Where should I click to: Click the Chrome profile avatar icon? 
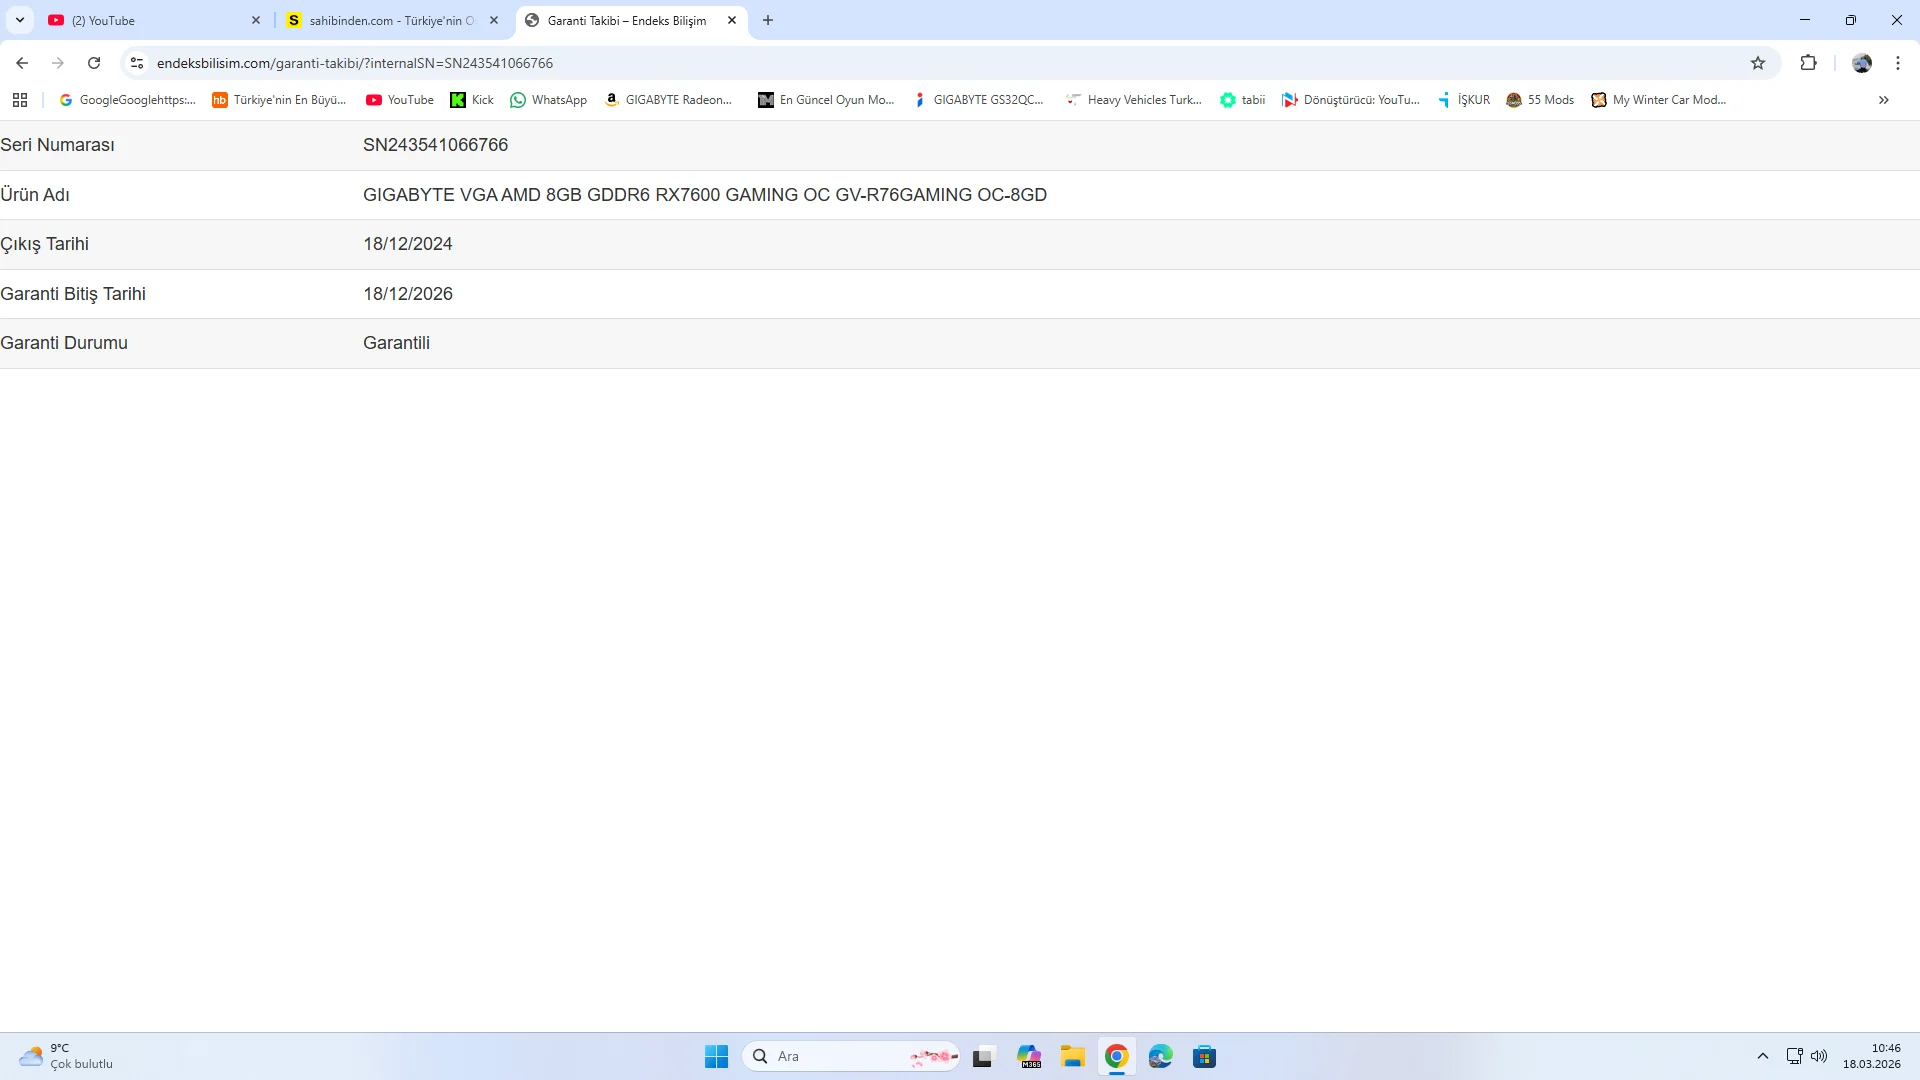point(1861,63)
